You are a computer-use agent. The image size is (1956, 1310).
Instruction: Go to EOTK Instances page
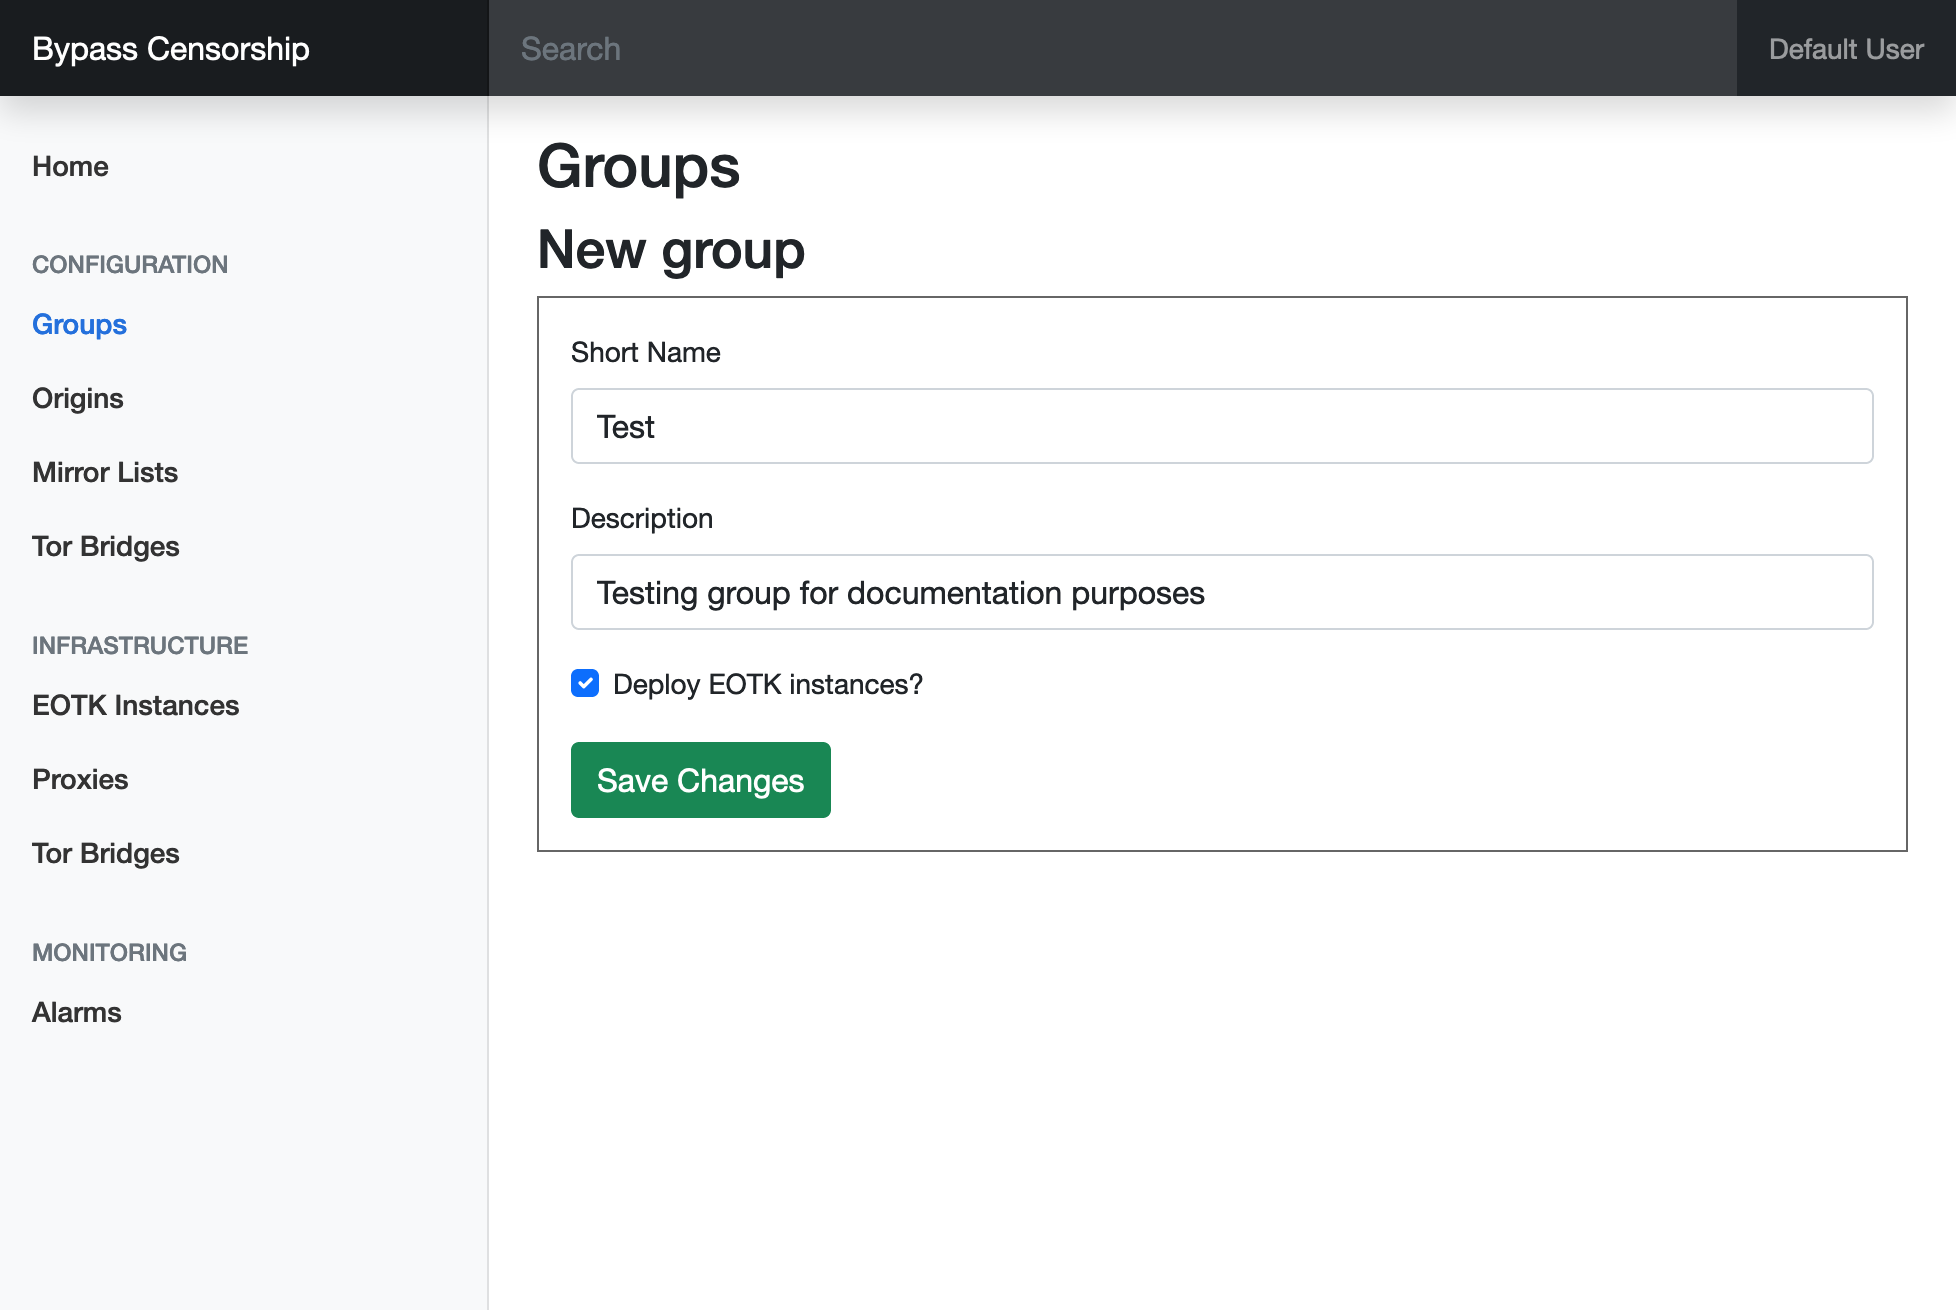[135, 706]
